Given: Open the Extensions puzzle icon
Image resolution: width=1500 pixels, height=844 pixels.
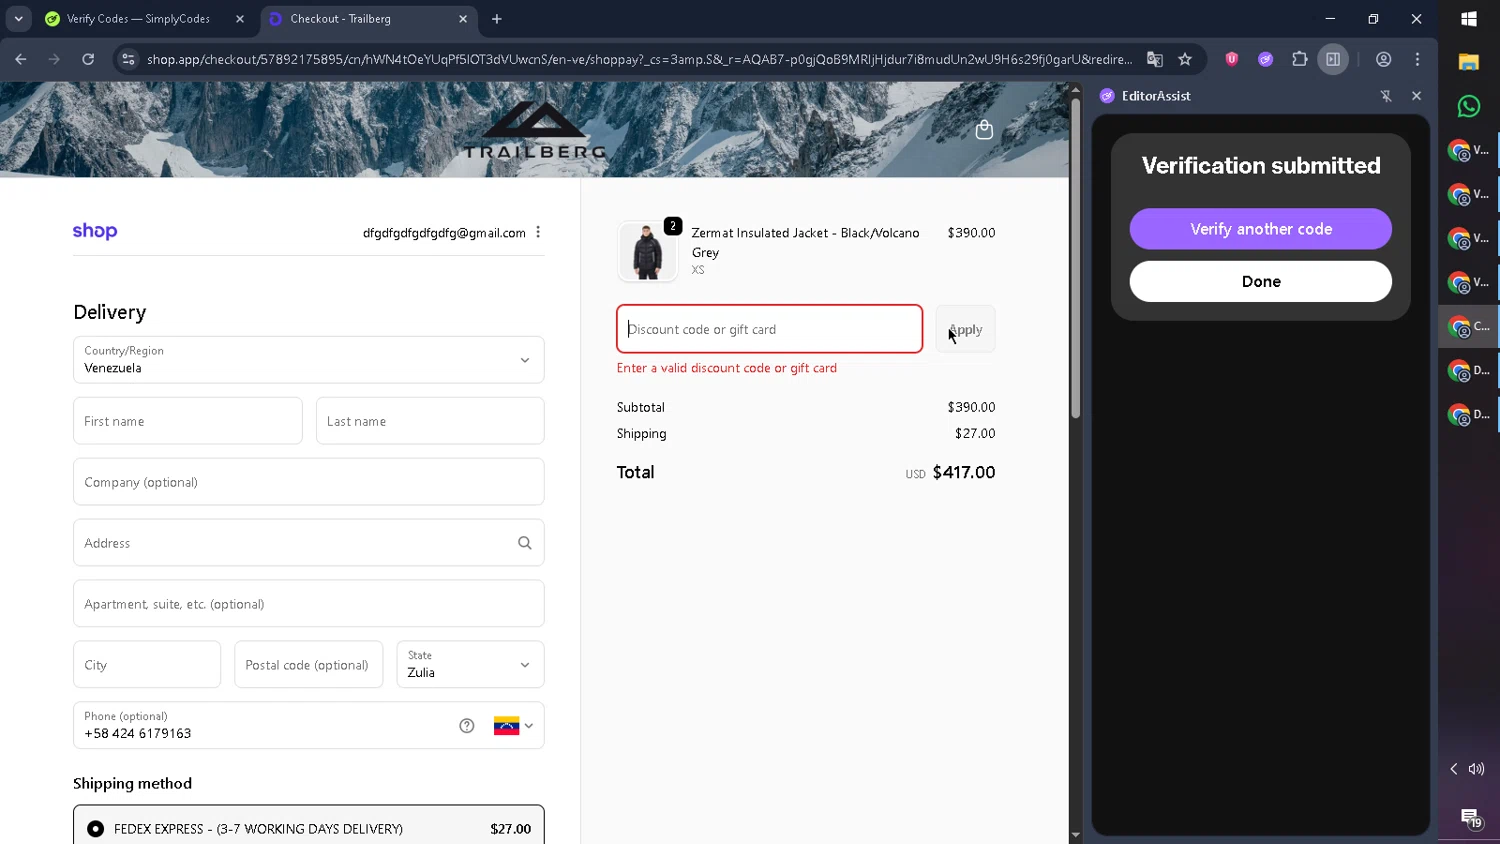Looking at the screenshot, I should tap(1300, 59).
